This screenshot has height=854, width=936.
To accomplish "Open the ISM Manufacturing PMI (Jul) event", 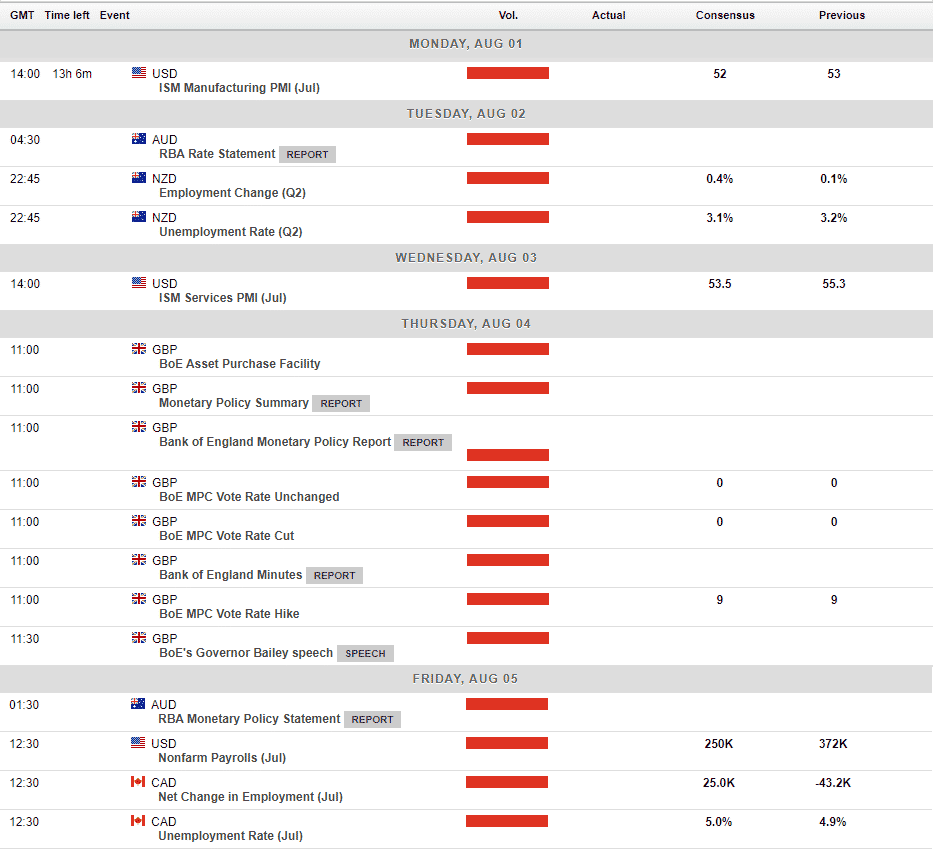I will (x=239, y=88).
